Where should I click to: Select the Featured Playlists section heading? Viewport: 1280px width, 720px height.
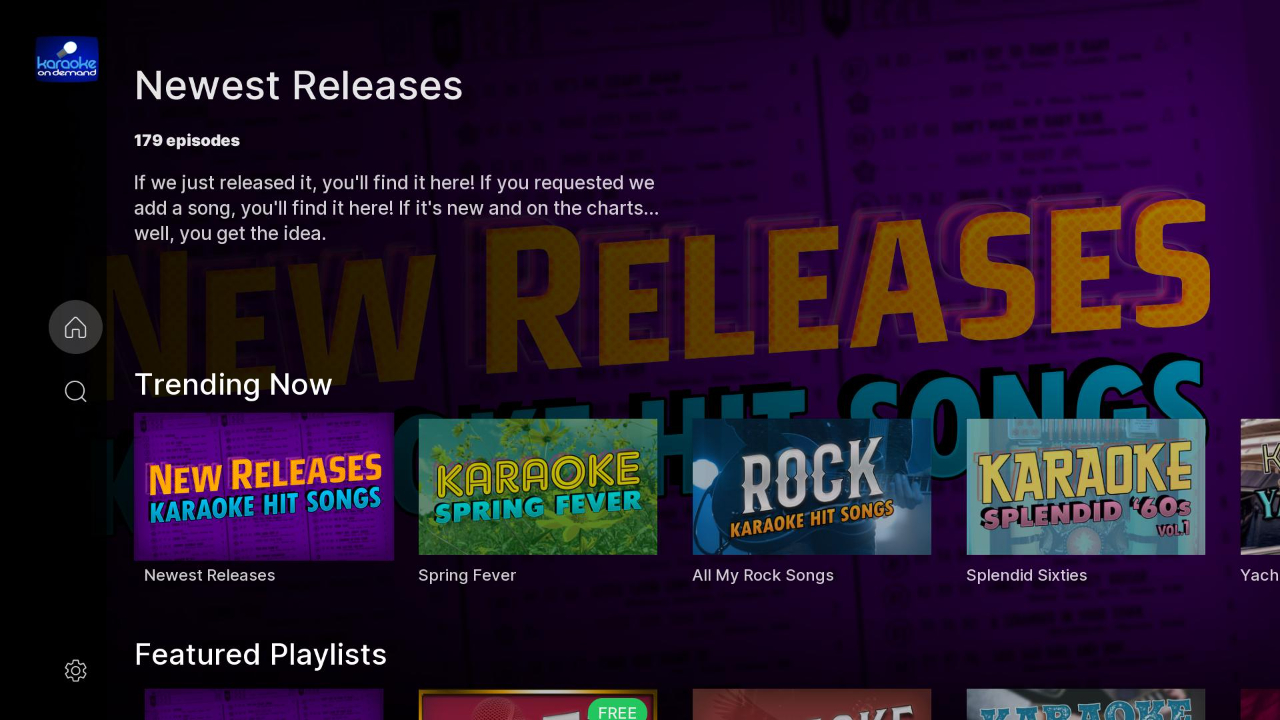click(x=260, y=654)
